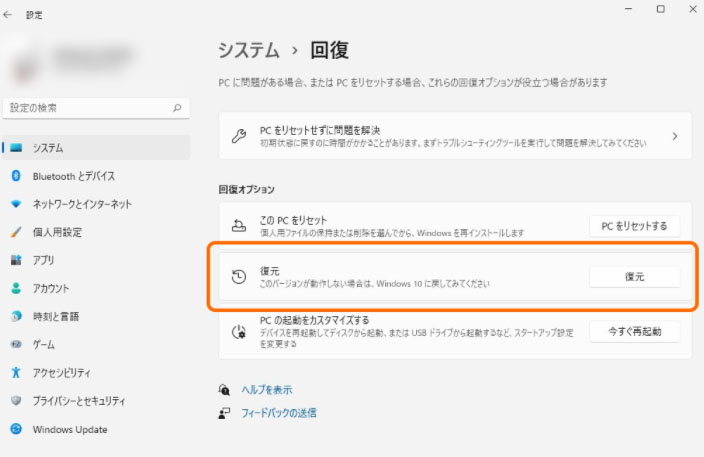Click the システム breadcrumb in the heading
The height and width of the screenshot is (457, 704).
pyautogui.click(x=249, y=50)
